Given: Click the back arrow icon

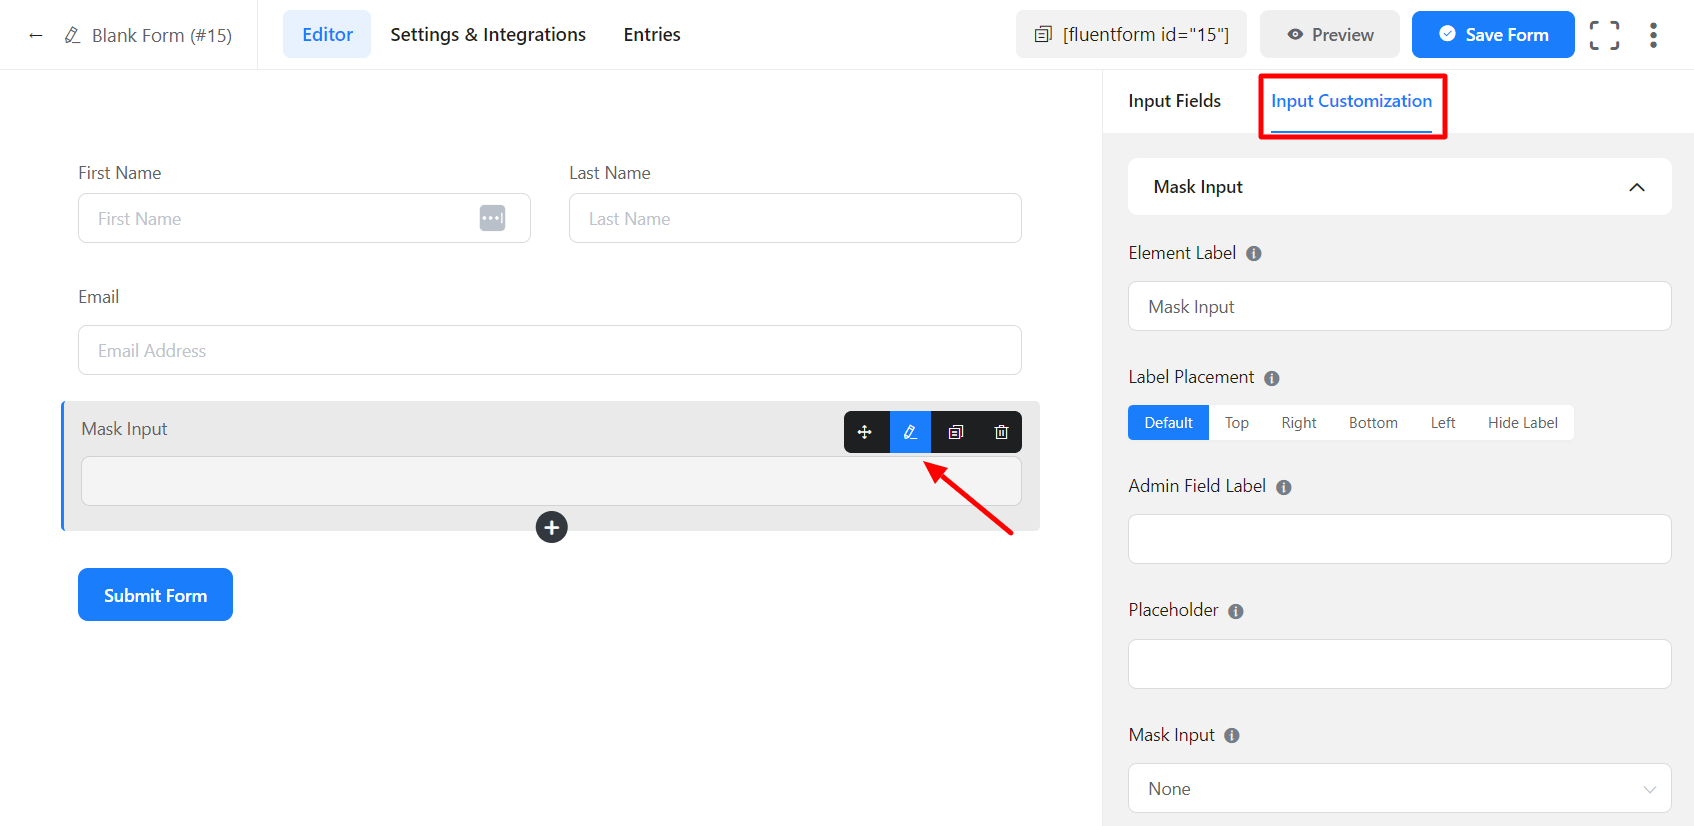Looking at the screenshot, I should (x=36, y=35).
